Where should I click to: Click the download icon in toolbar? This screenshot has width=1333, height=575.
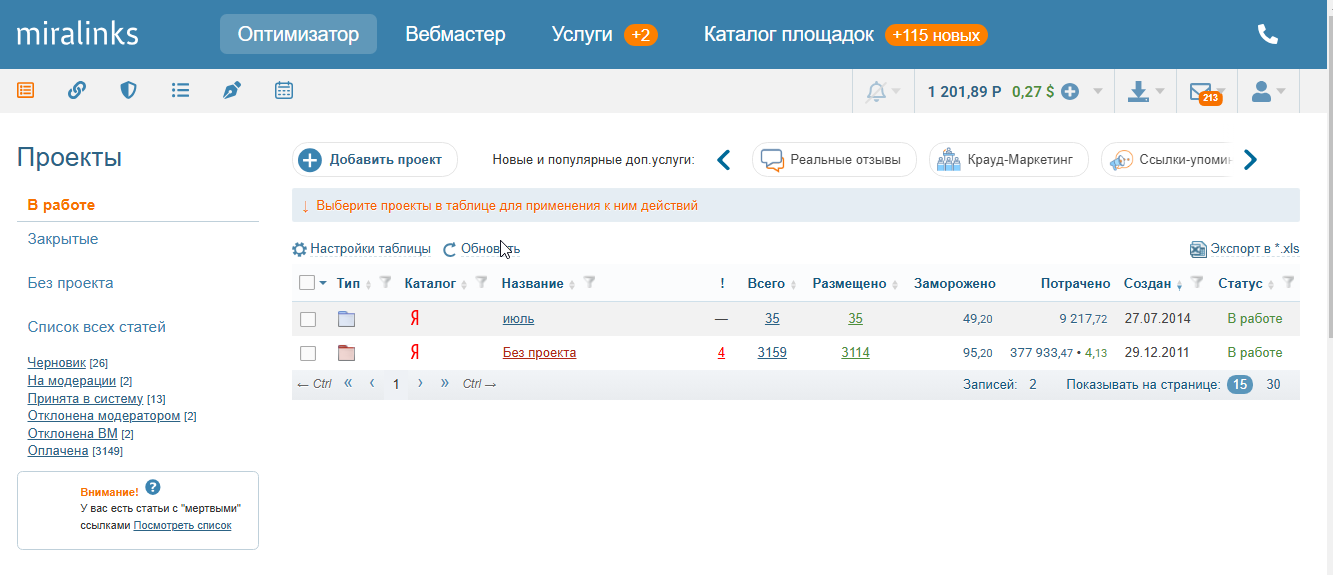pyautogui.click(x=1138, y=91)
